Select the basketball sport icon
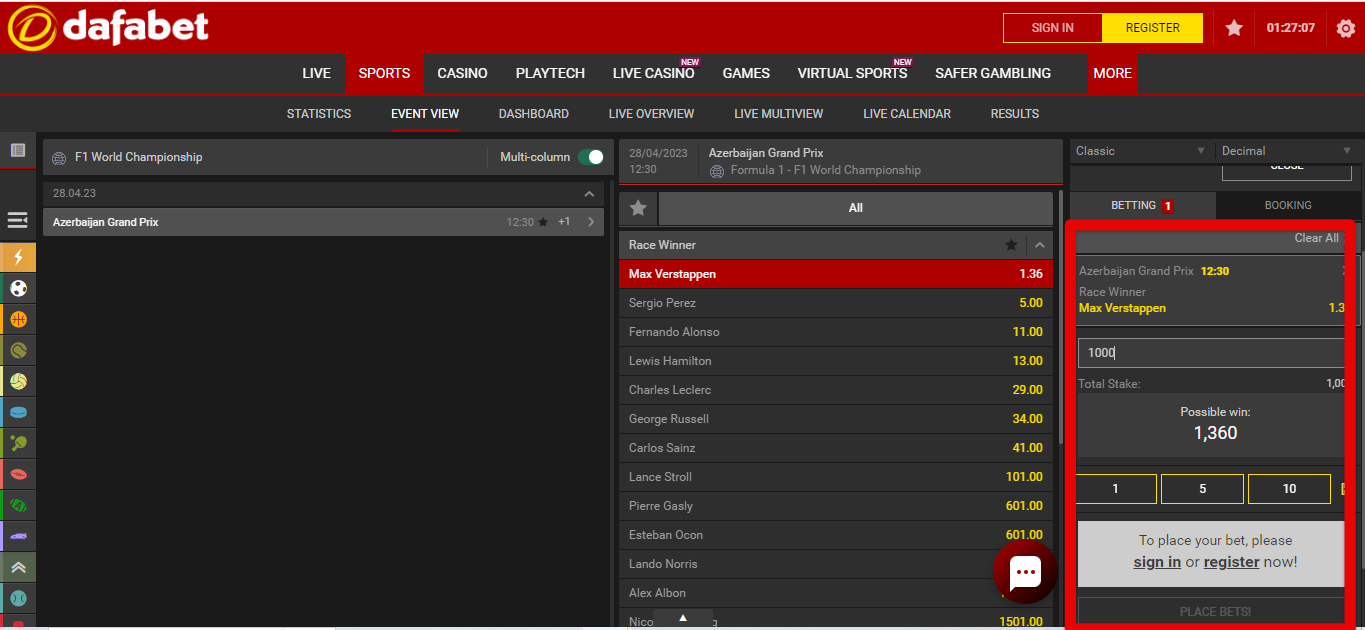The image size is (1365, 630). 18,319
